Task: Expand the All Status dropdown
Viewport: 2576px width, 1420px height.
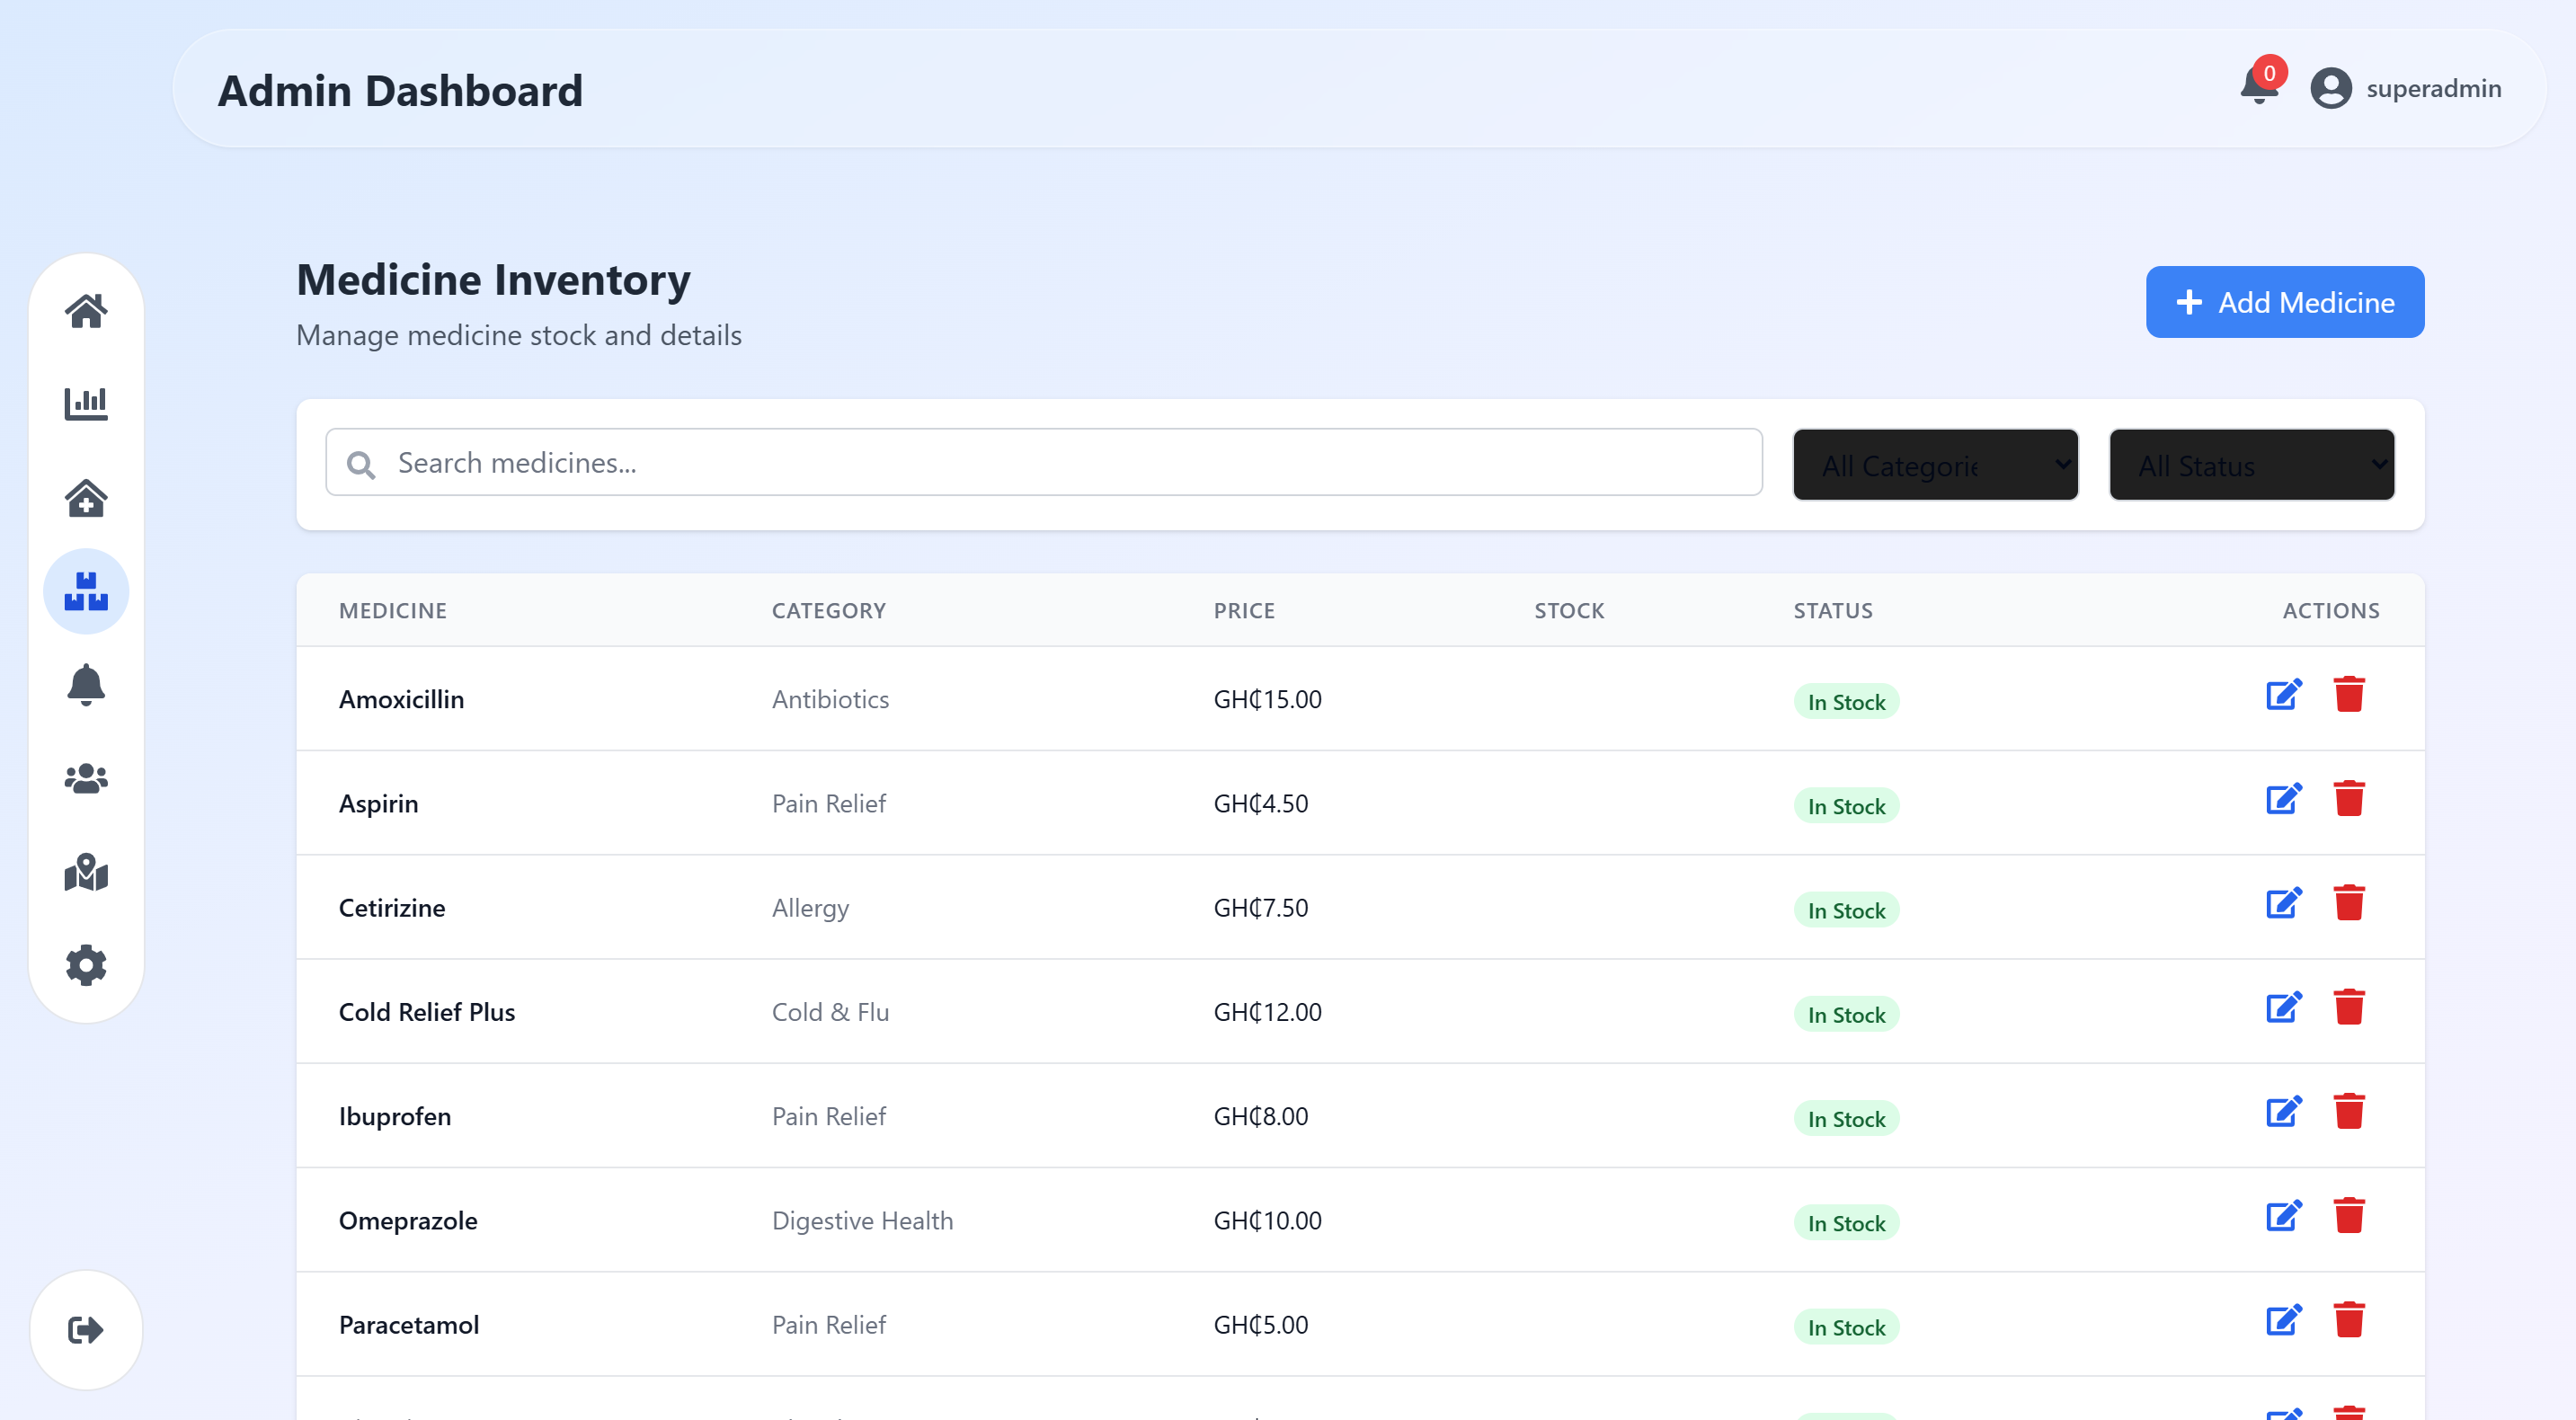Action: pos(2251,465)
